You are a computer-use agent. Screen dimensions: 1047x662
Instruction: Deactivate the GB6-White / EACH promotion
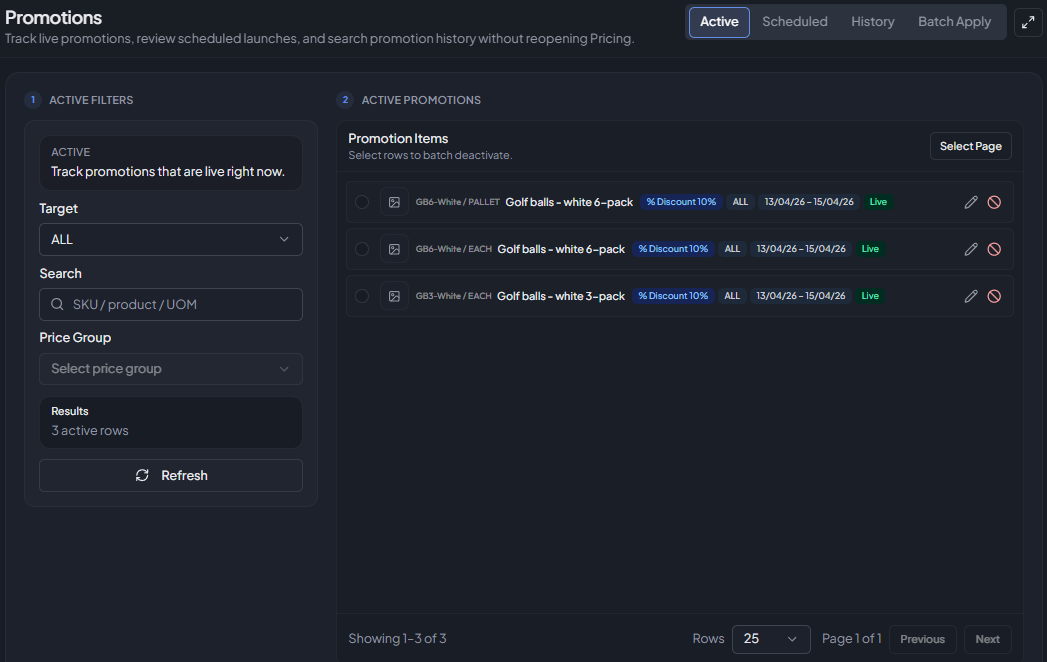[x=994, y=249]
